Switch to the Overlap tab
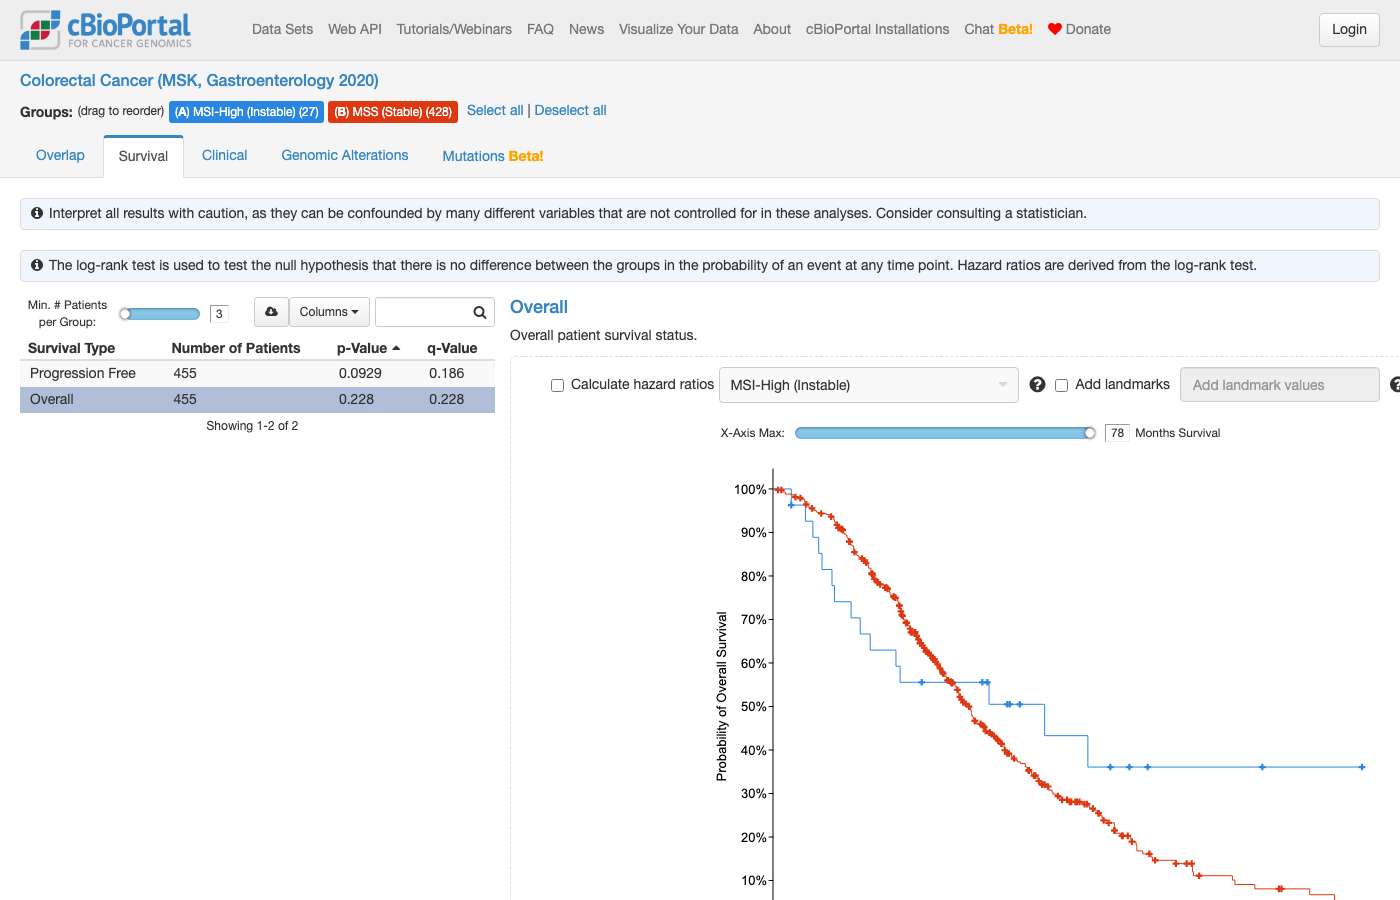The image size is (1400, 900). [60, 155]
